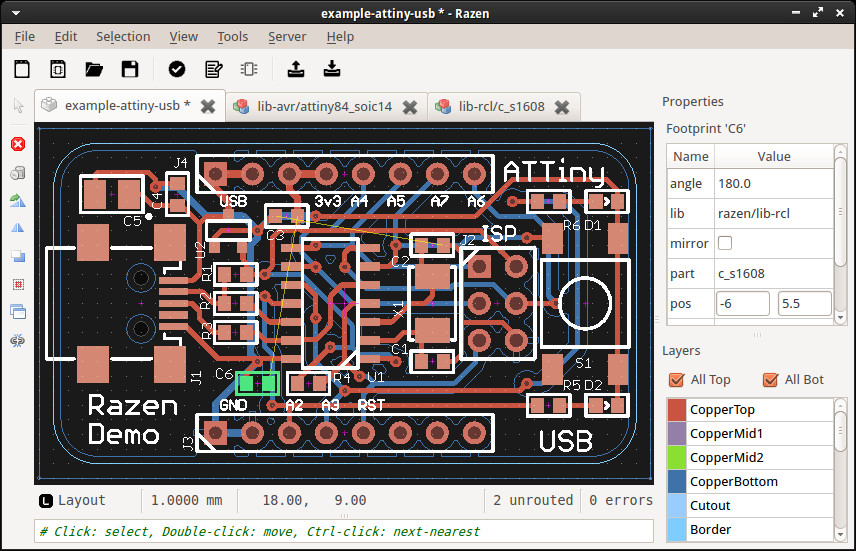
Task: Click the rotate tool with green arrow
Action: point(18,201)
